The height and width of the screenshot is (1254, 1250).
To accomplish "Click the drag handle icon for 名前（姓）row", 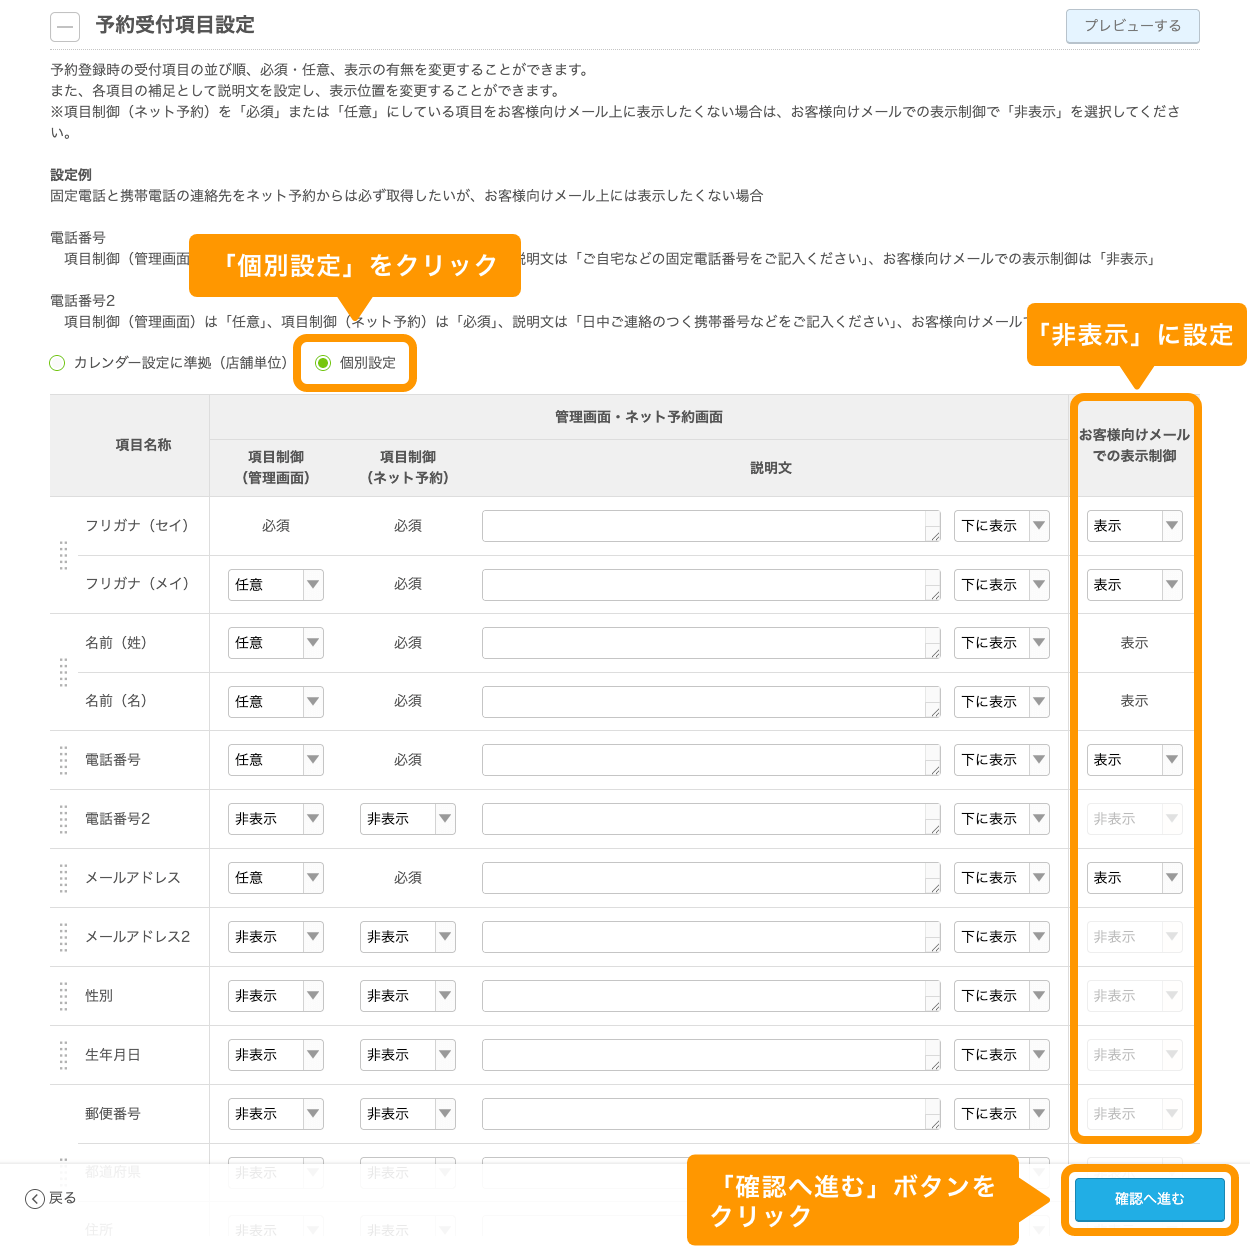I will pyautogui.click(x=62, y=672).
